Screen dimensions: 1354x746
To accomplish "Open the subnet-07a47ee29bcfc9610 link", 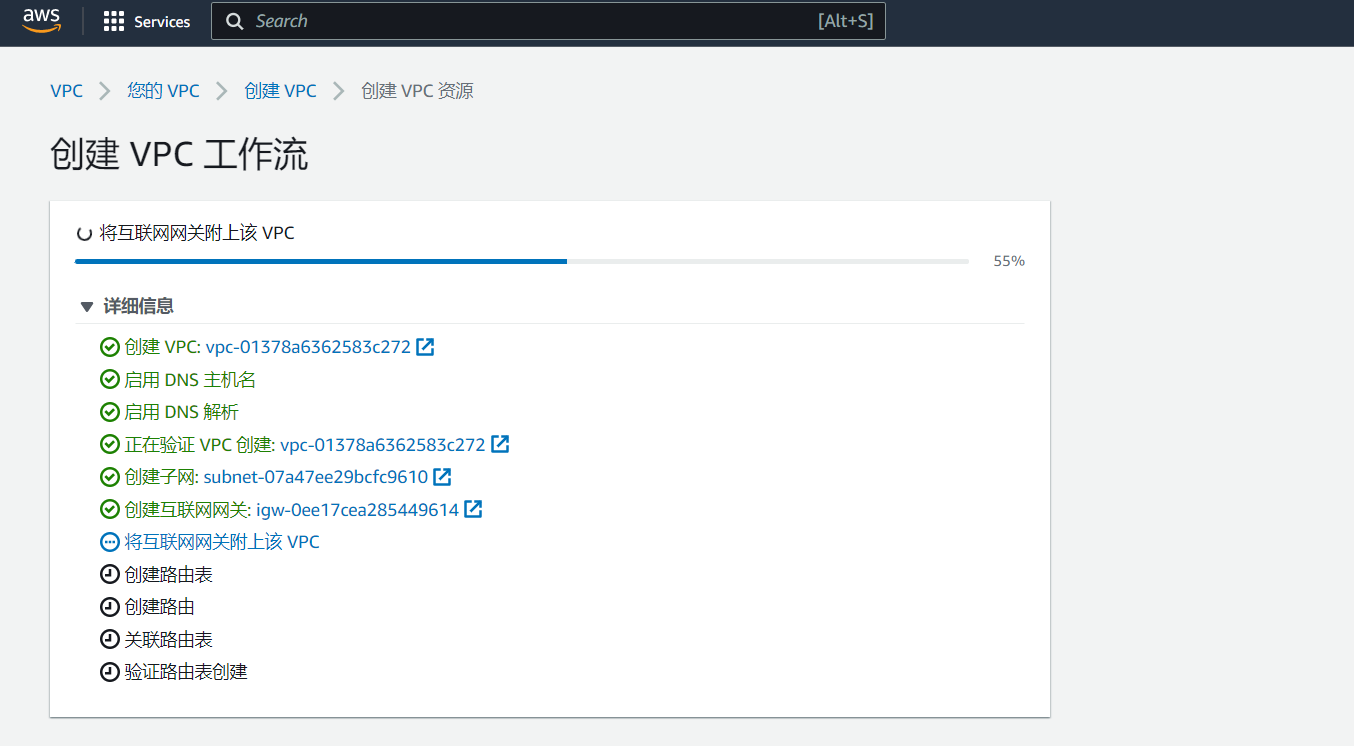I will 316,477.
